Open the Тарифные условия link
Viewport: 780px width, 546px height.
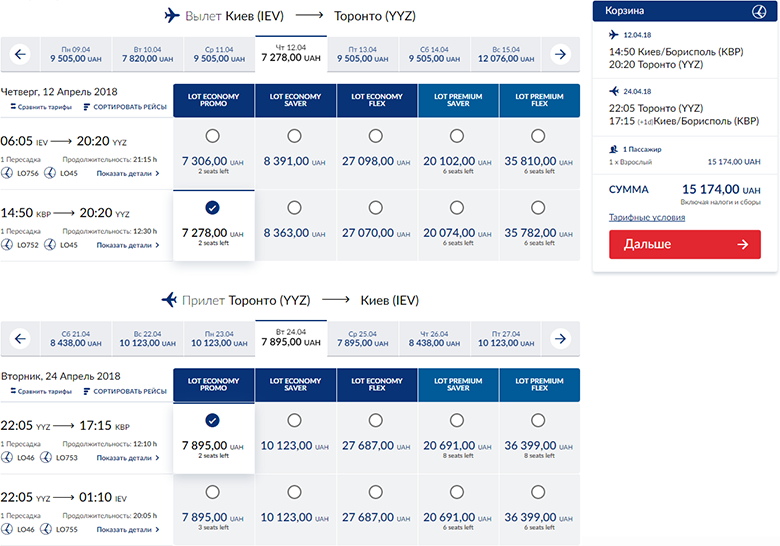(645, 218)
